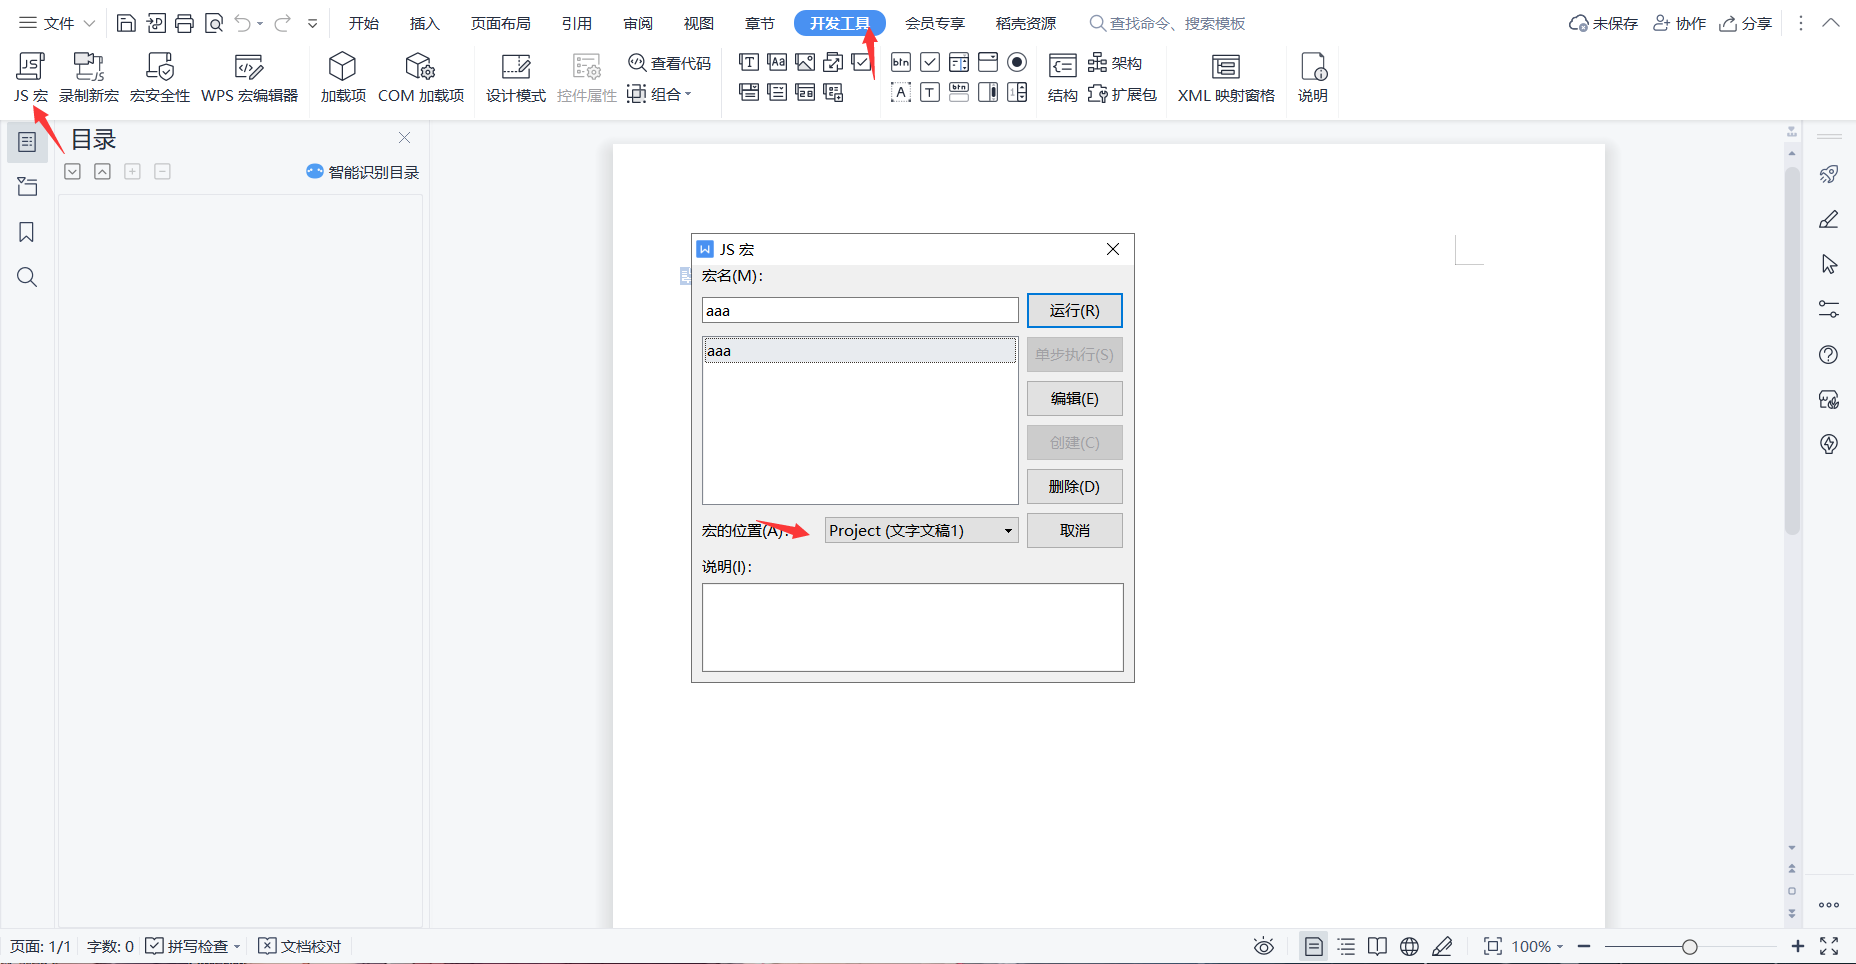Insert combo box content control

[x=749, y=92]
